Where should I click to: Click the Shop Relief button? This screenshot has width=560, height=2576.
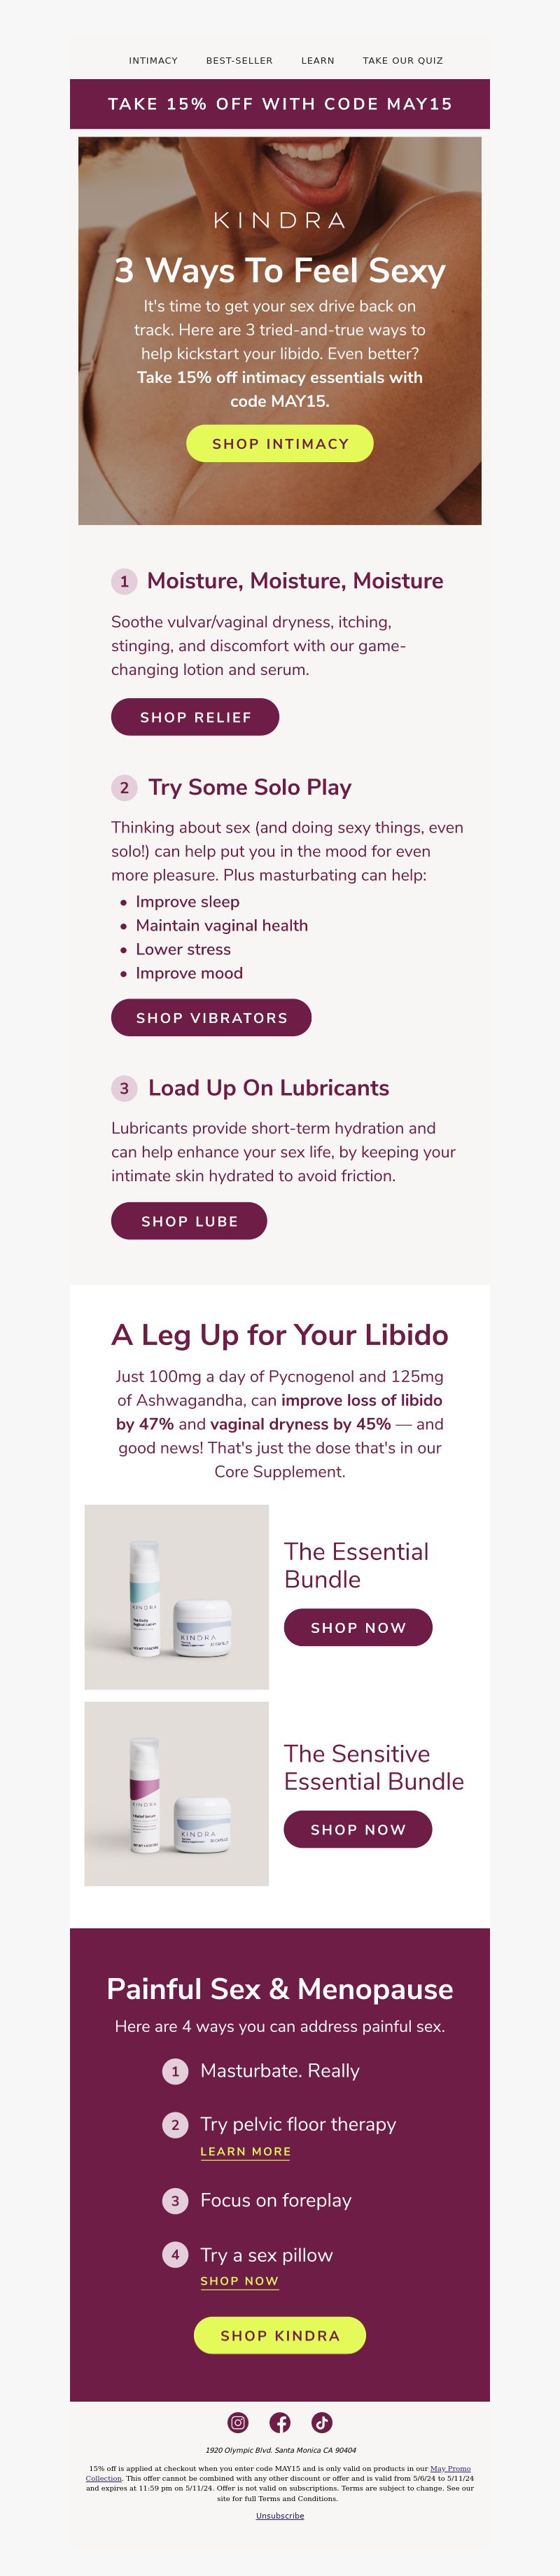coord(195,717)
